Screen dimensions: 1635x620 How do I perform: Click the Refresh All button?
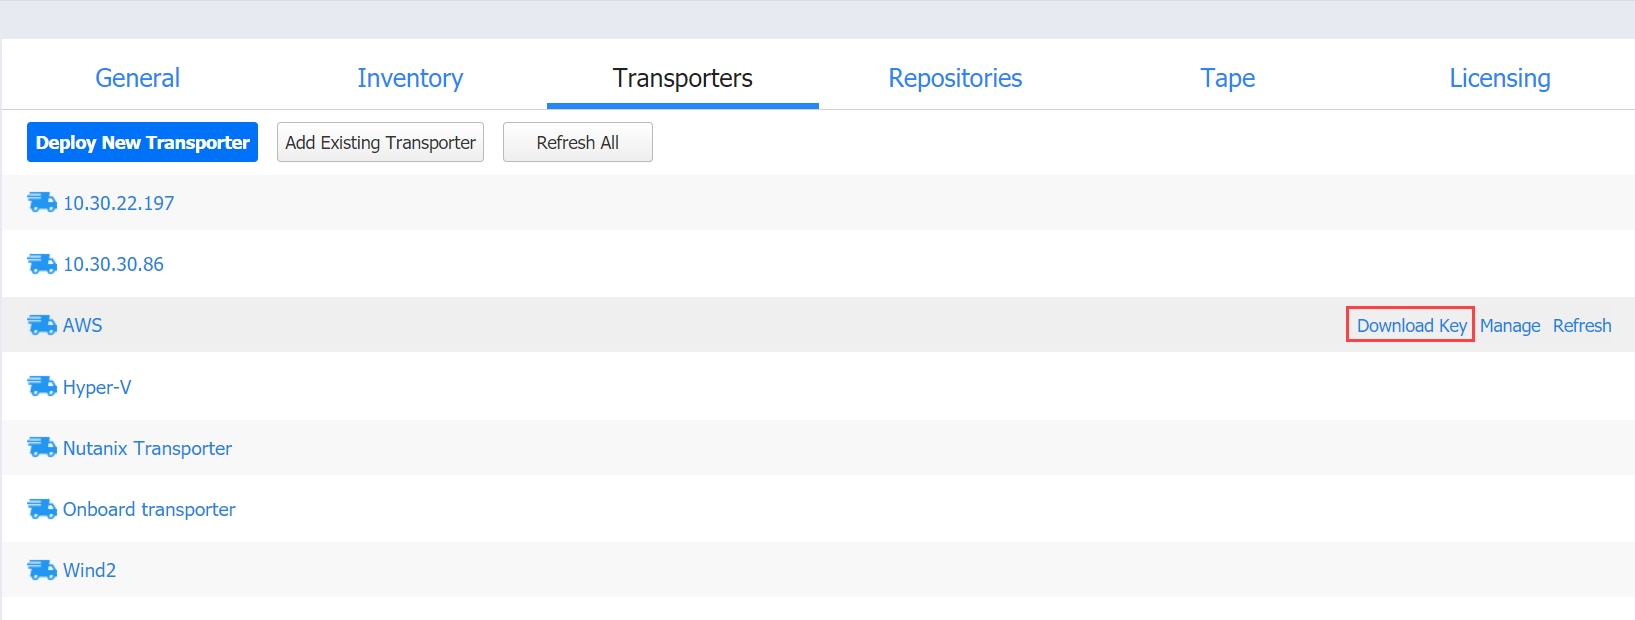(x=578, y=142)
